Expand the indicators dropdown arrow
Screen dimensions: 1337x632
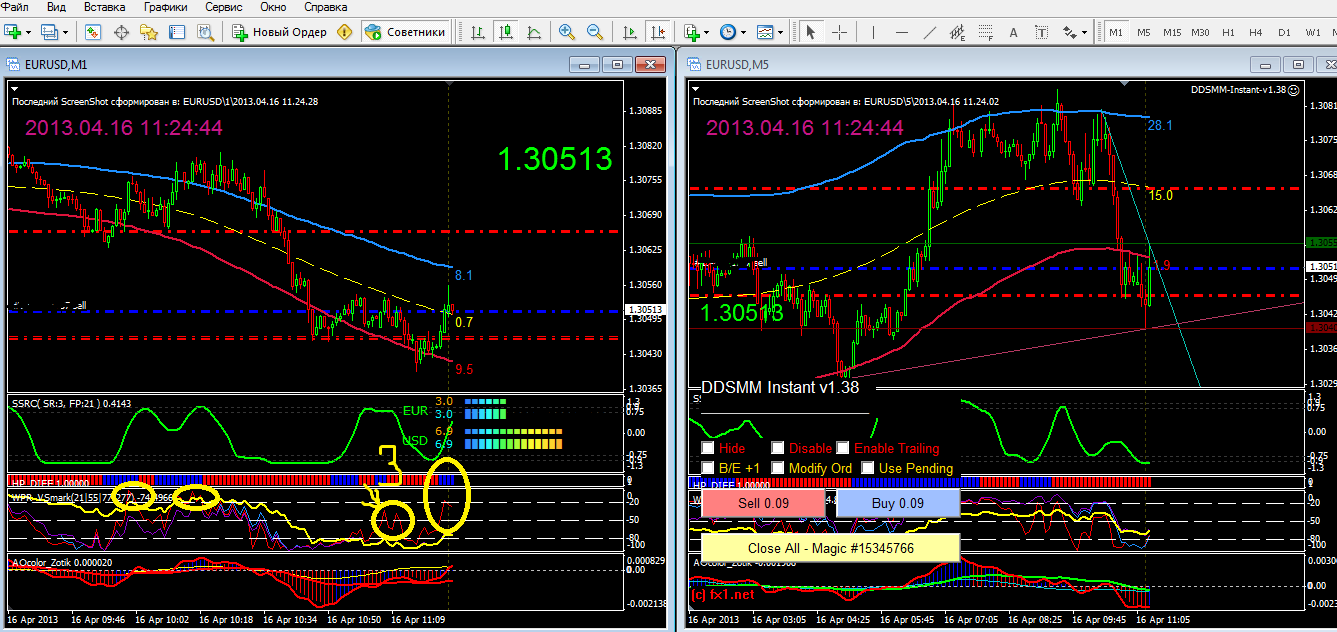(706, 32)
